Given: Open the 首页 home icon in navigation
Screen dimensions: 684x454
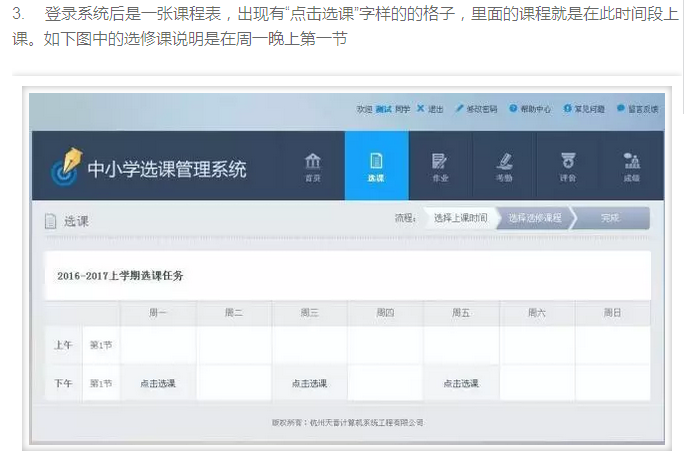Looking at the screenshot, I should coord(312,167).
